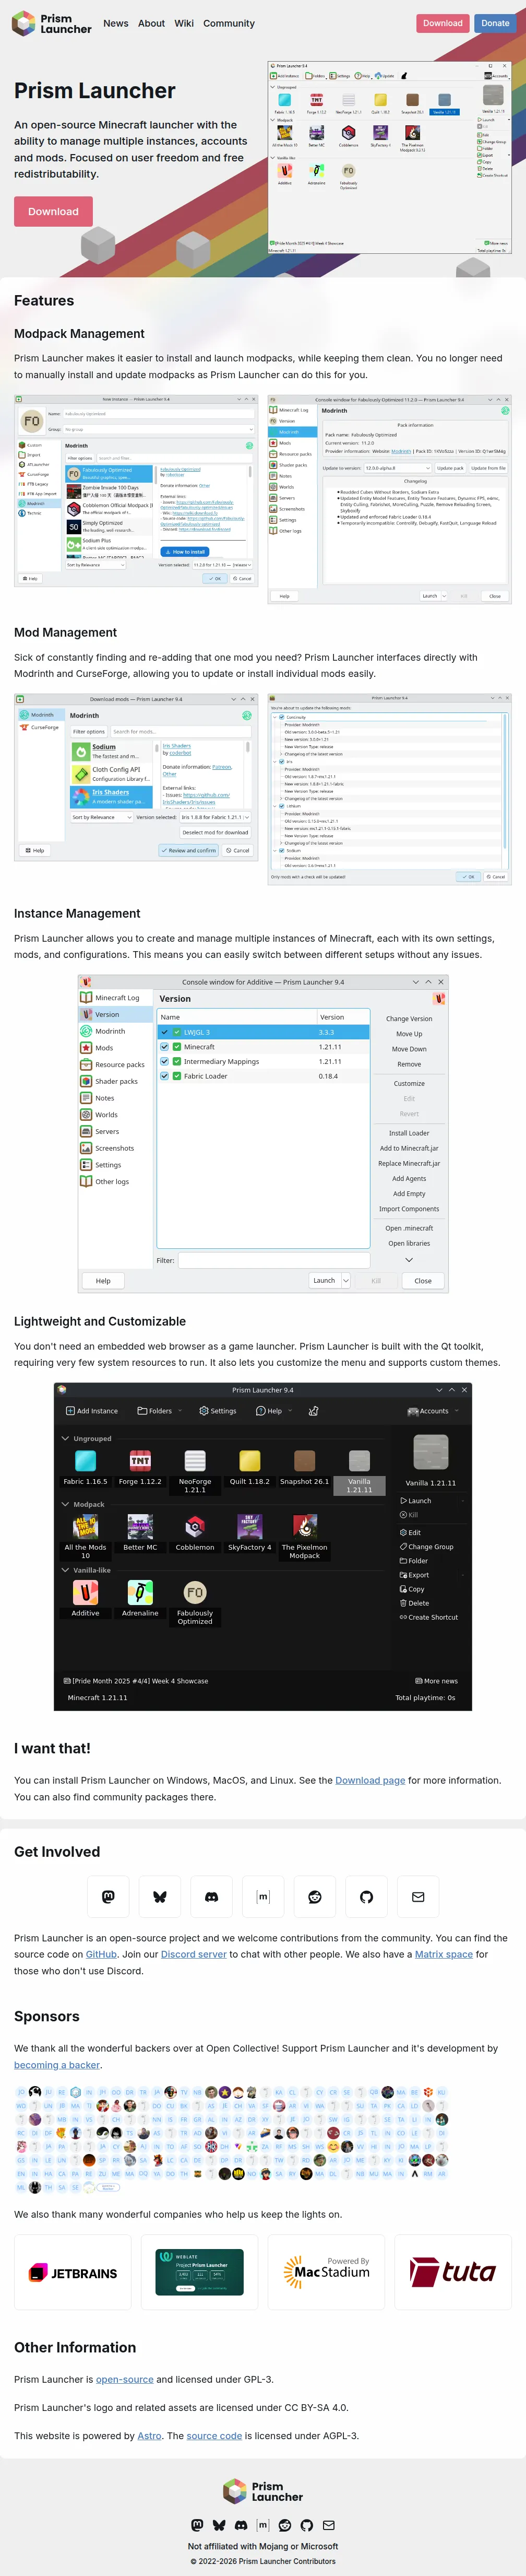This screenshot has height=2576, width=526.
Task: Click the Instance Management heading
Action: point(77,913)
